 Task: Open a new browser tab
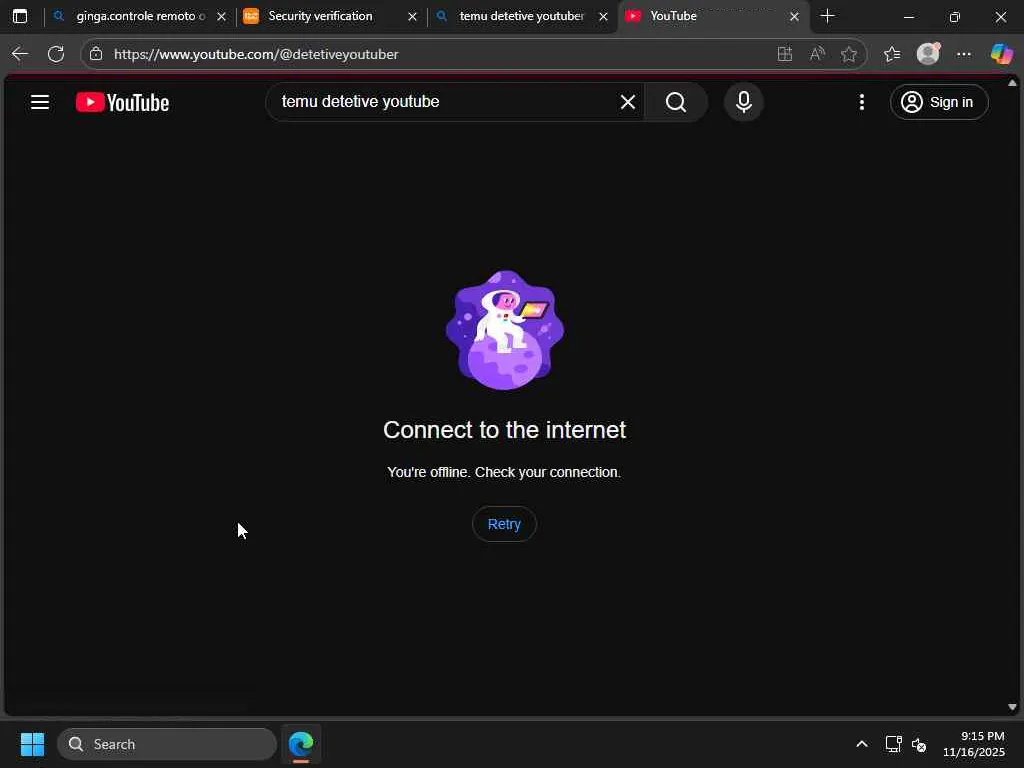pyautogui.click(x=827, y=16)
